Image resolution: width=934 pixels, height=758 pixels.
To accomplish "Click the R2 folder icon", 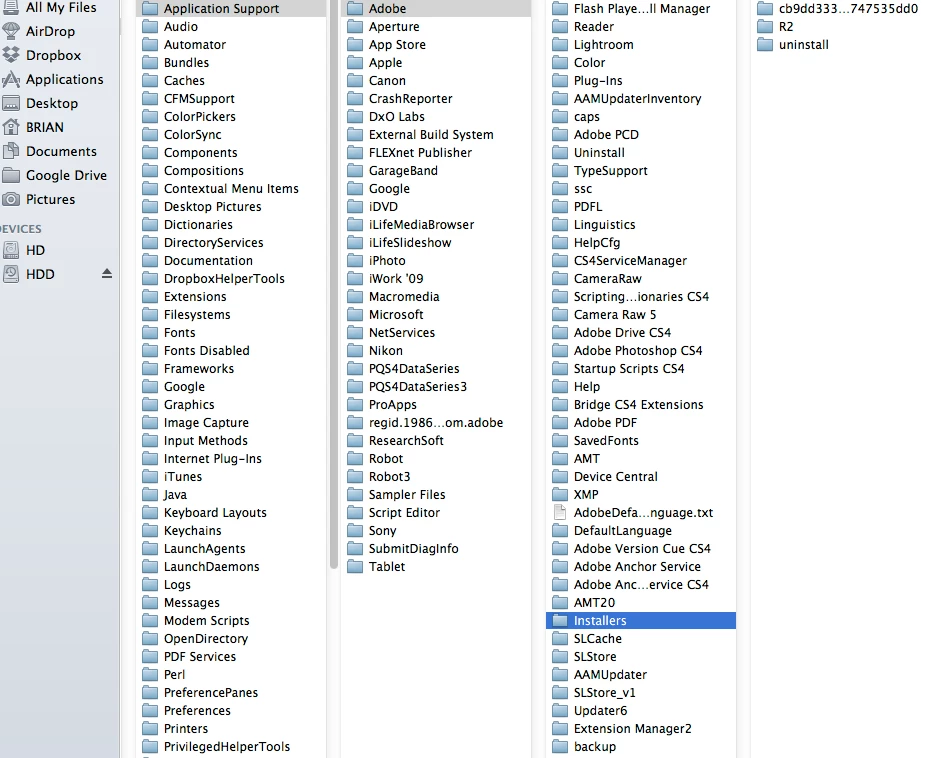I will (765, 27).
